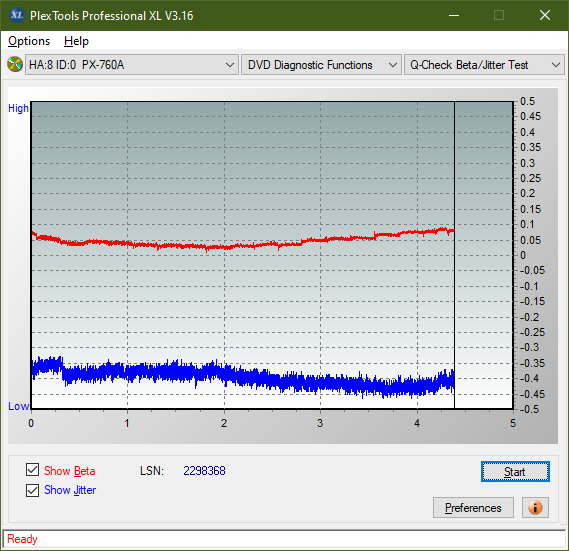Minimize the PlexTools window
Image resolution: width=569 pixels, height=551 pixels.
coord(454,15)
